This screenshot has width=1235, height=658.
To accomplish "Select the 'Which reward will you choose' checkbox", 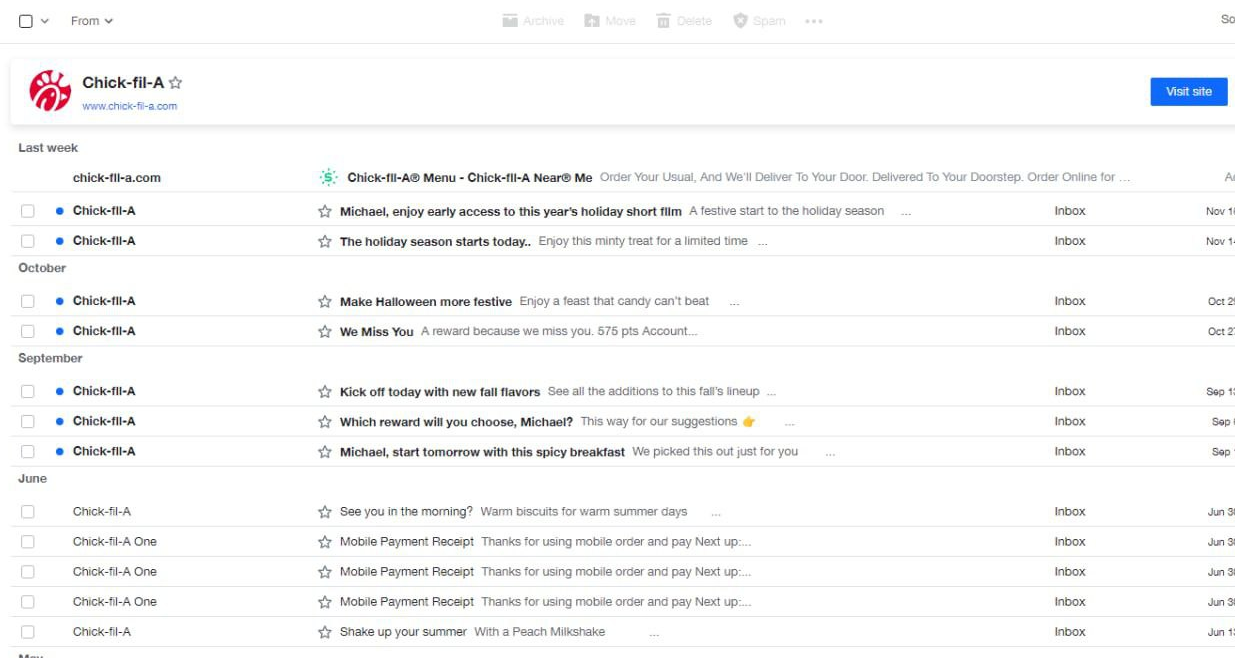I will 27,421.
